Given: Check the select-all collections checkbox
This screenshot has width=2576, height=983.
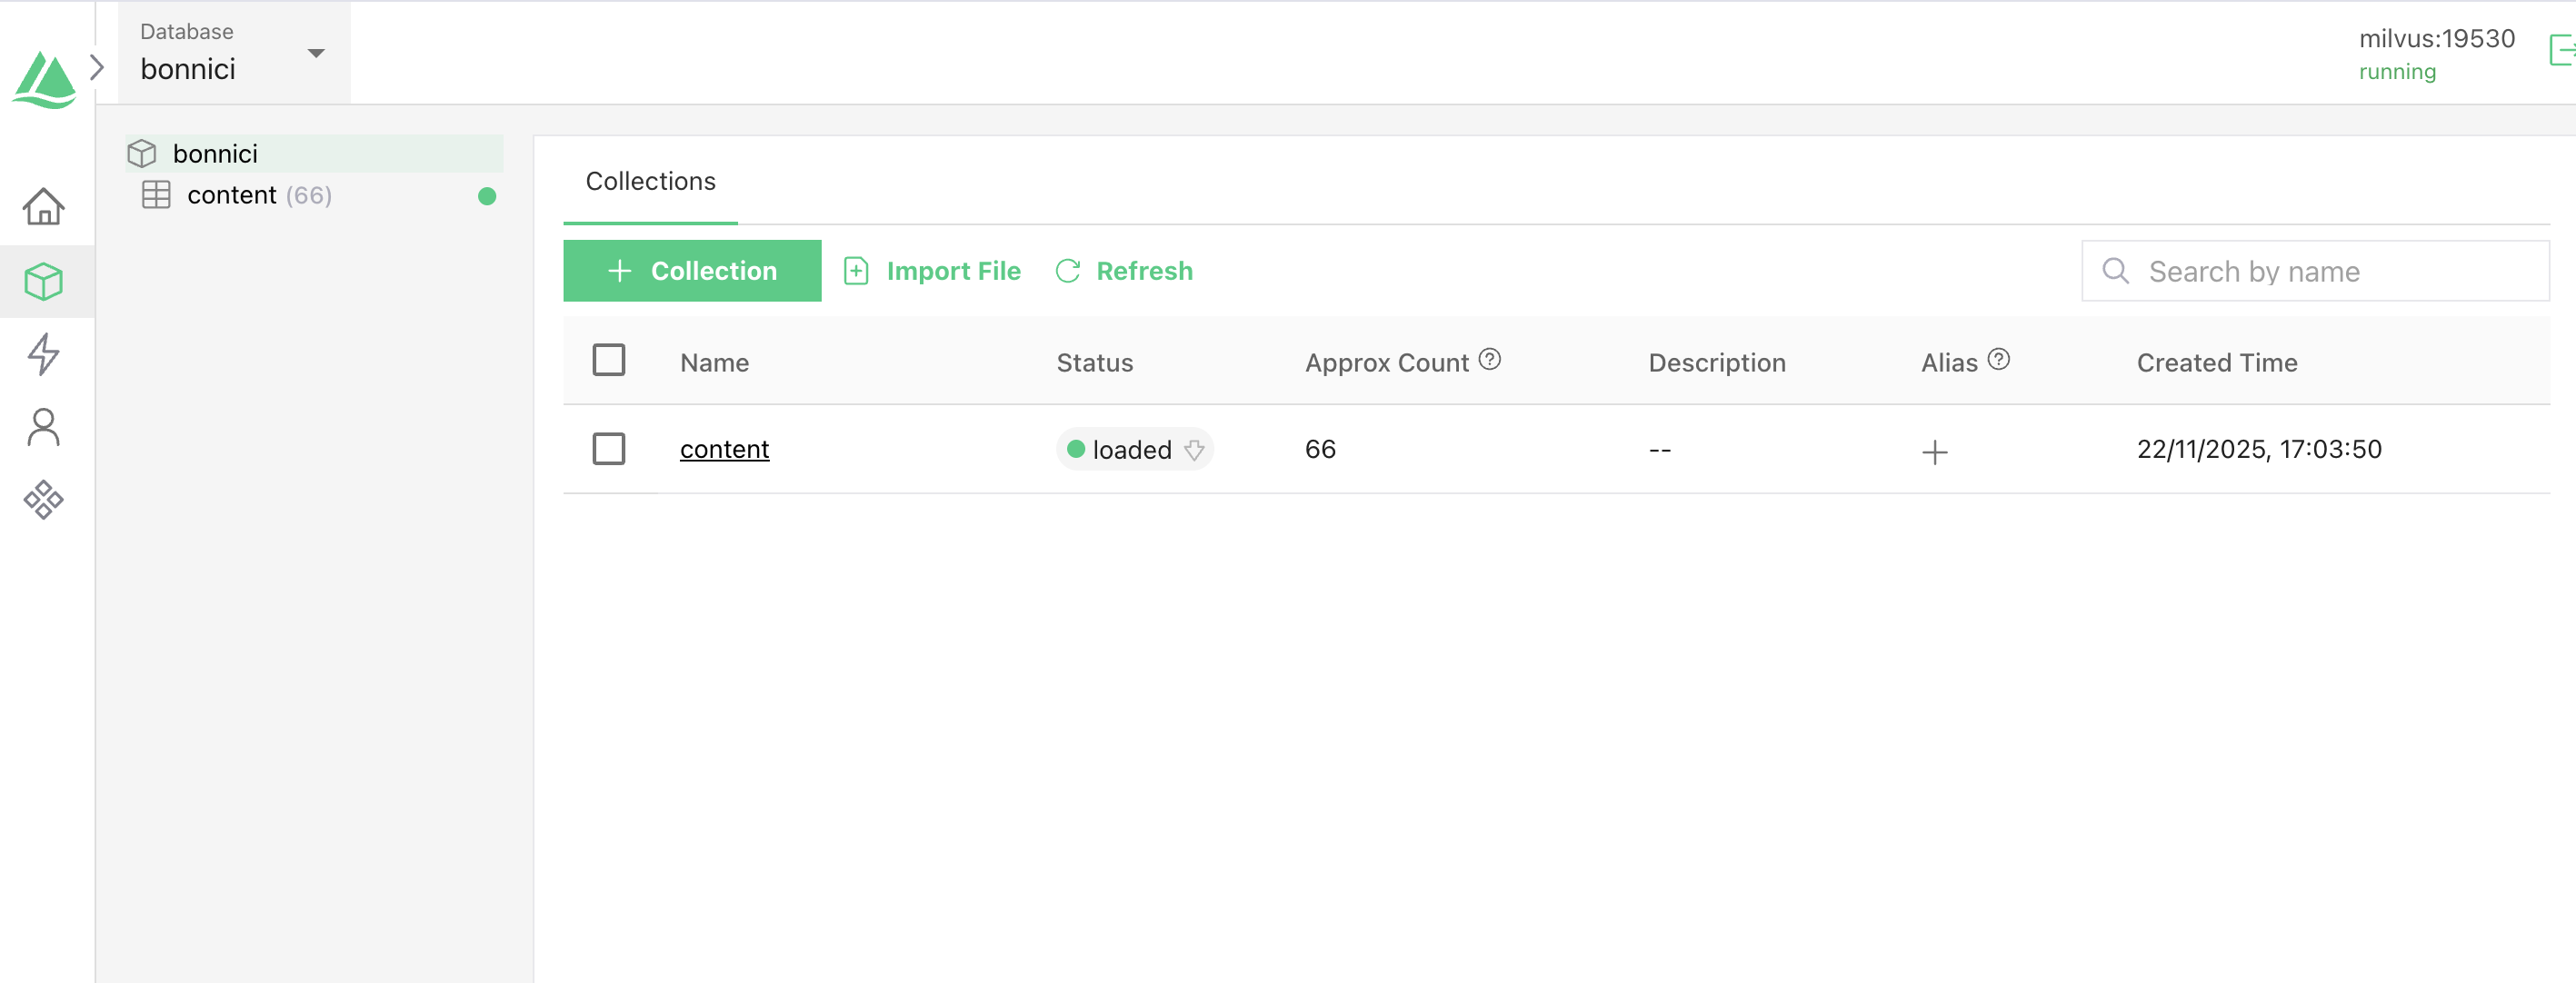Looking at the screenshot, I should click(x=609, y=360).
